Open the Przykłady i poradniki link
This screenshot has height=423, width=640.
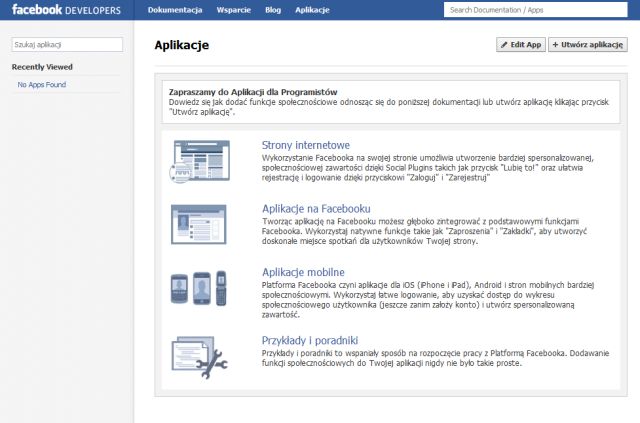tap(310, 340)
